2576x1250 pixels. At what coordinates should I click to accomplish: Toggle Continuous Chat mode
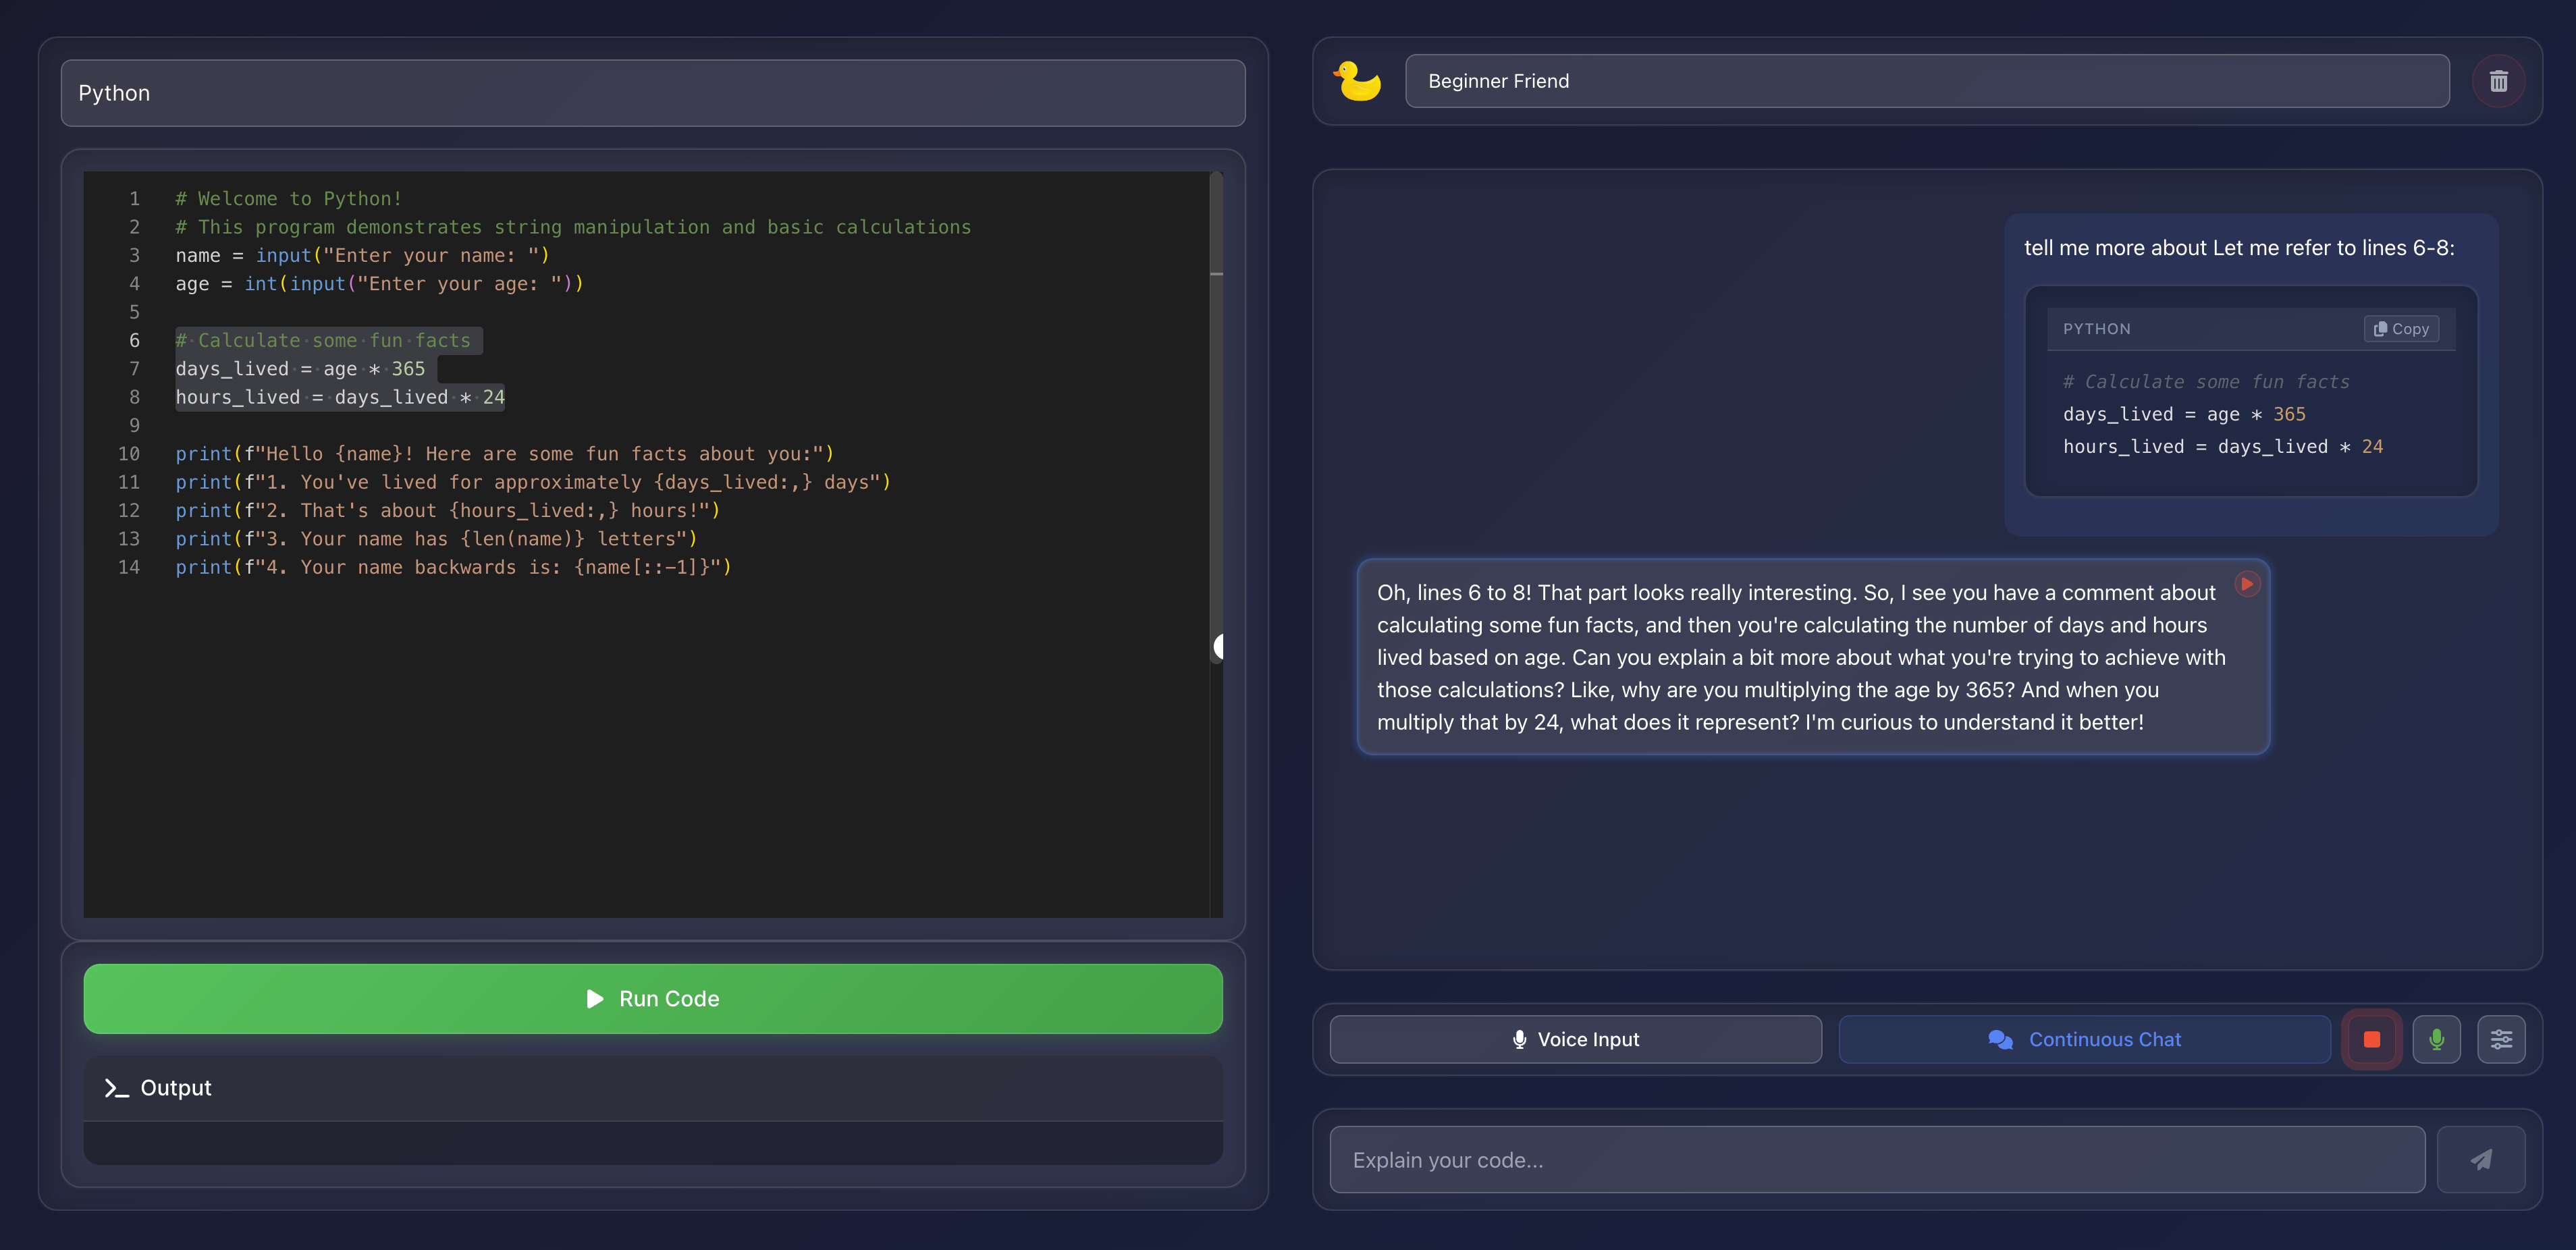click(2084, 1040)
